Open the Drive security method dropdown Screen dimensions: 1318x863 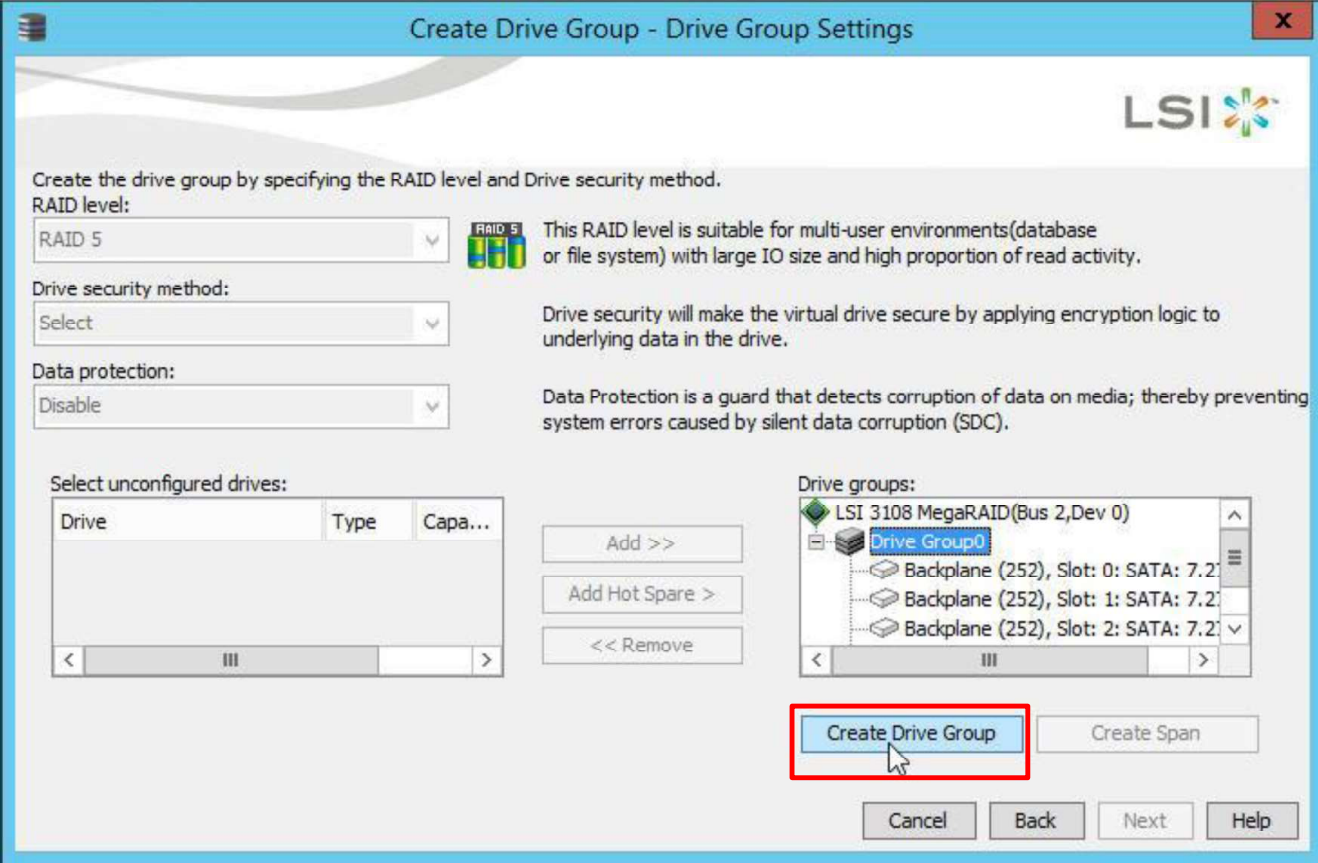[x=431, y=324]
